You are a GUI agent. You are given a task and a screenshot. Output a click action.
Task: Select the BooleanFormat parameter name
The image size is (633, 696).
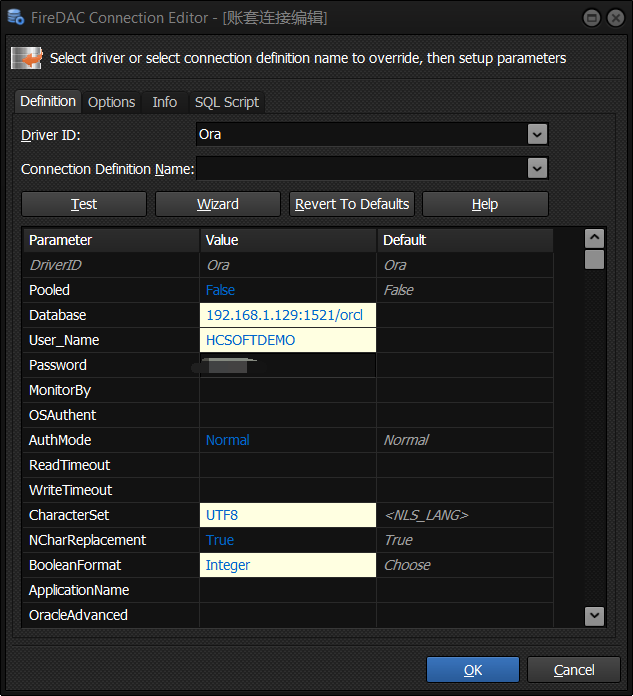(75, 565)
